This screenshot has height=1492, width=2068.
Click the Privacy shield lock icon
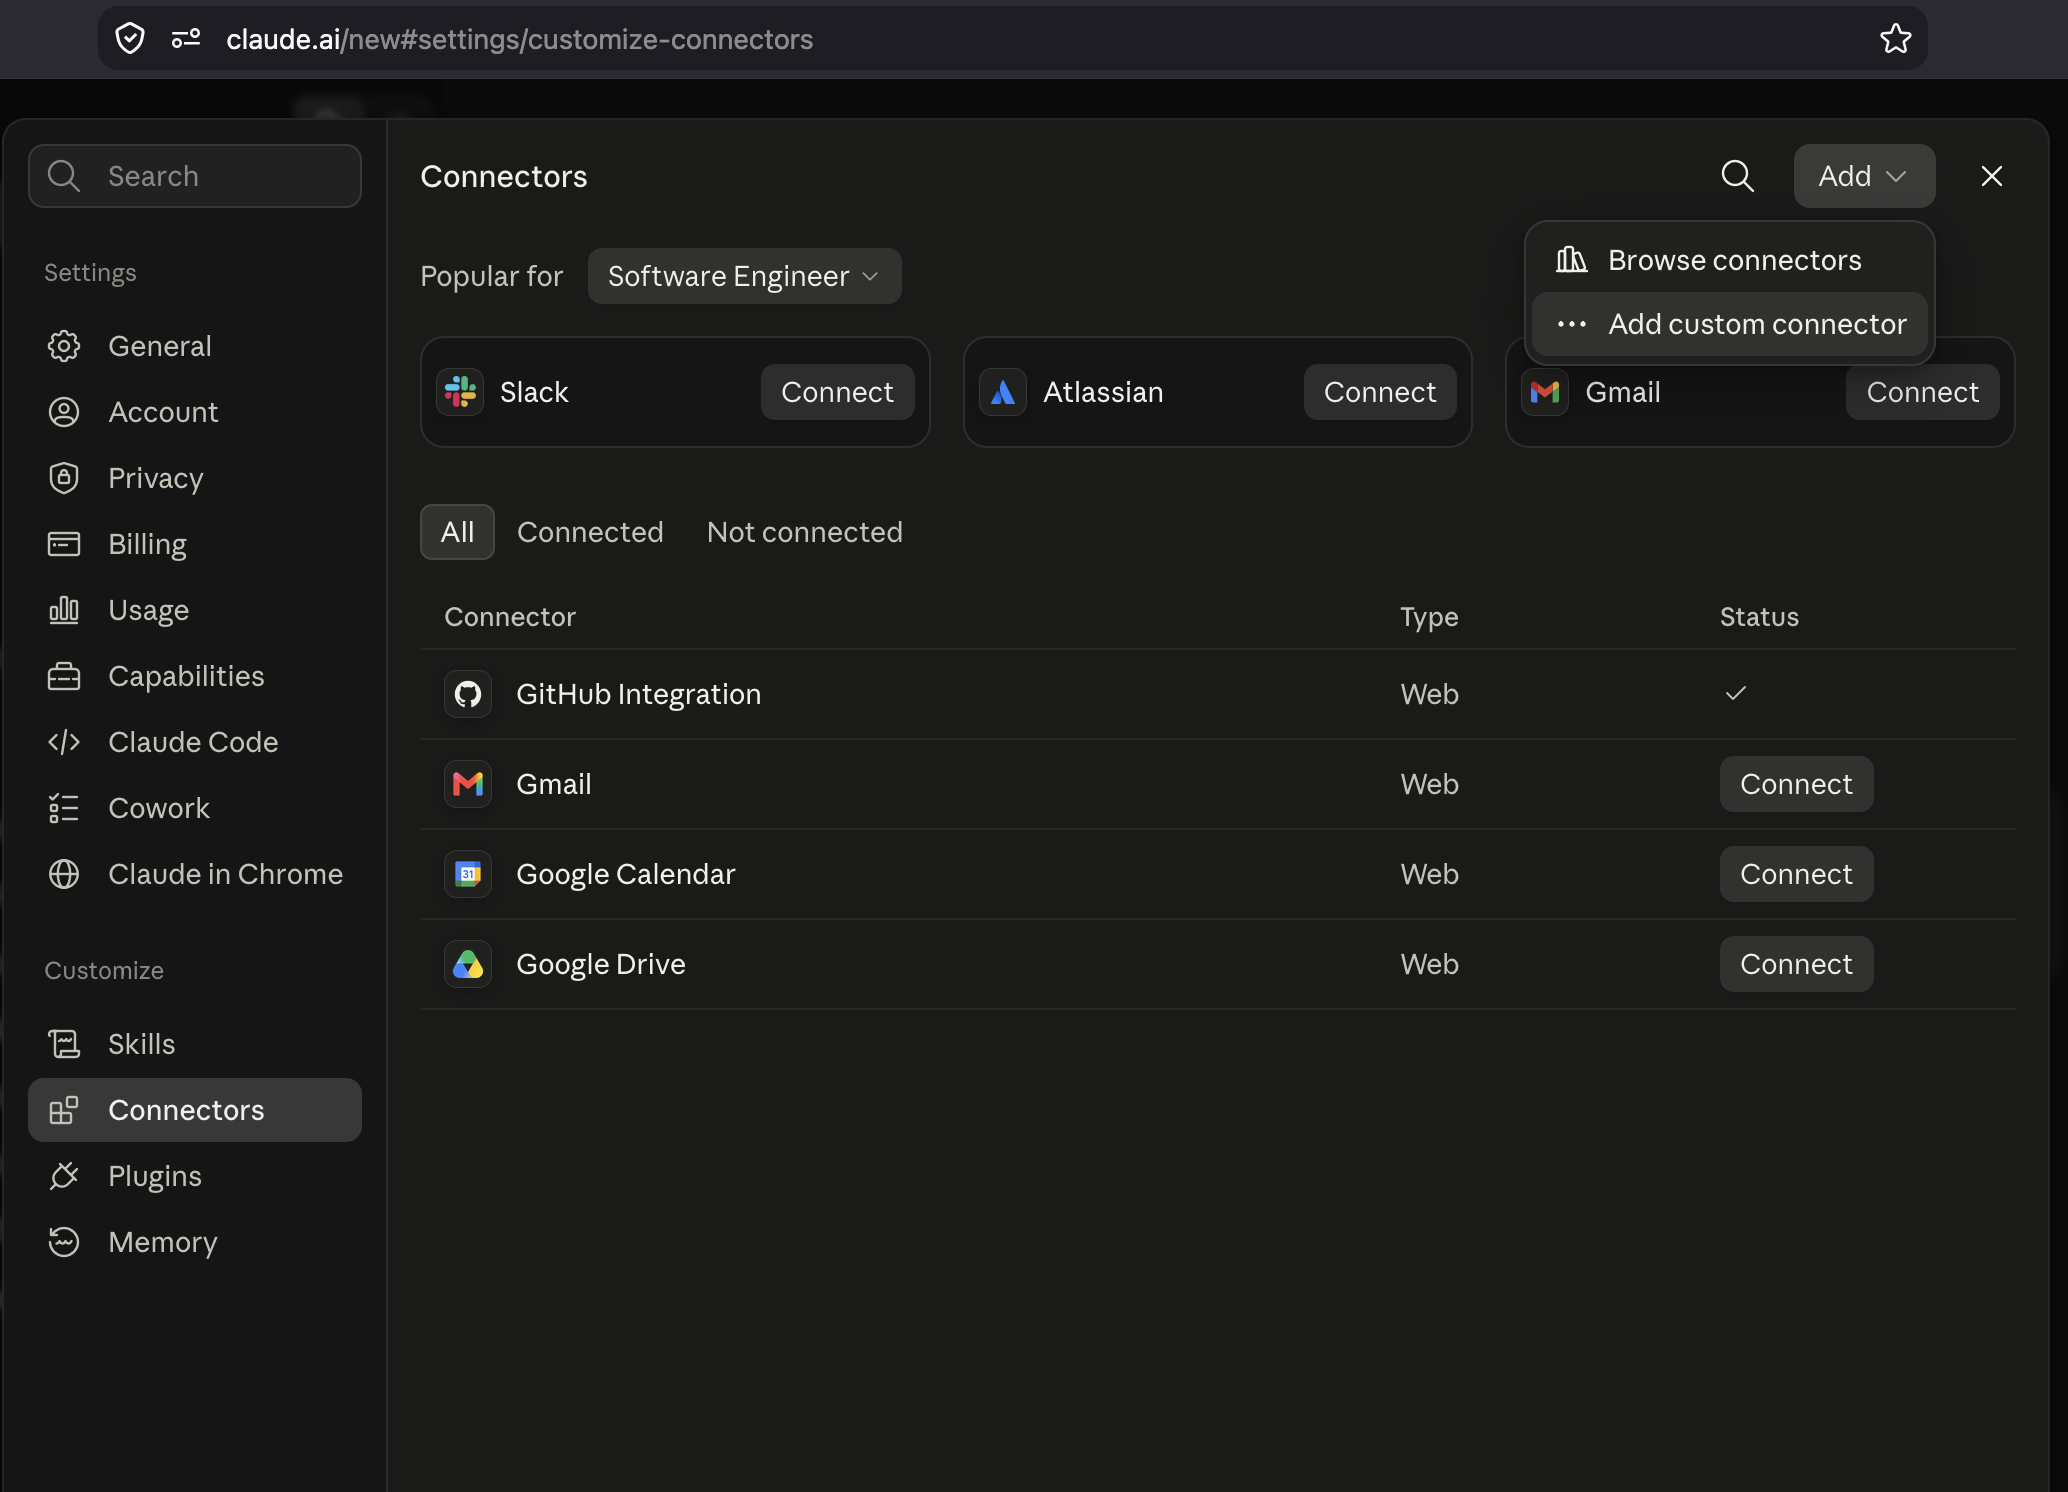tap(64, 478)
